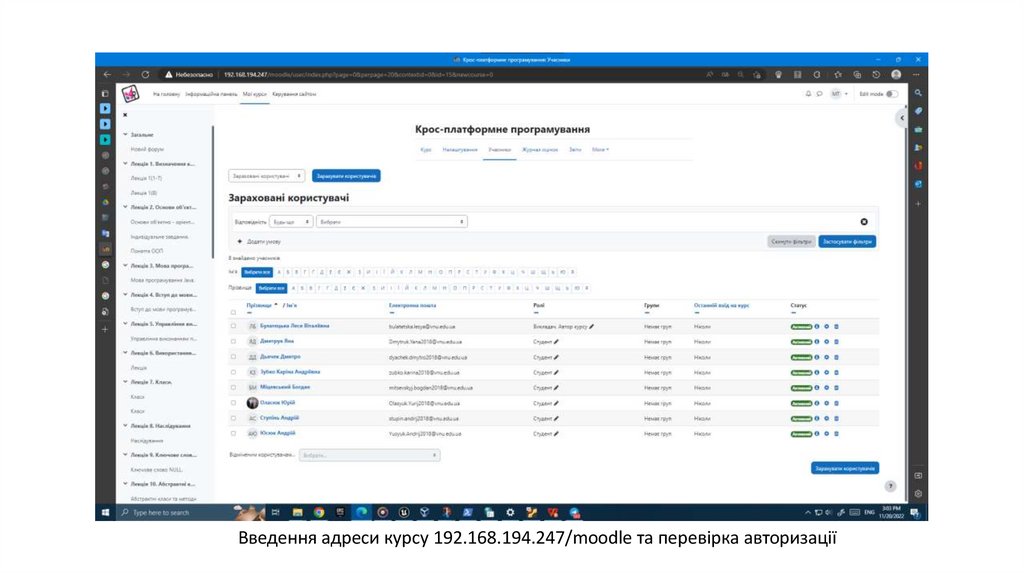Collapse Лекція 7. Класи section
This screenshot has width=1024, height=574.
tap(125, 382)
